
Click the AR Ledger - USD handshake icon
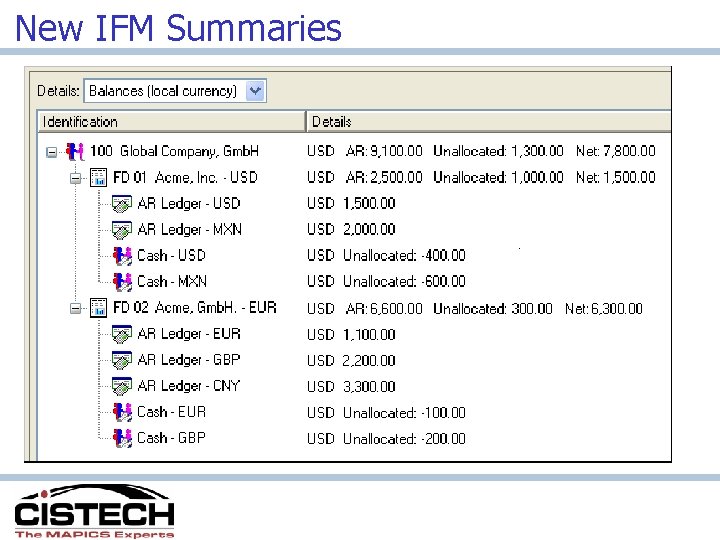122,204
